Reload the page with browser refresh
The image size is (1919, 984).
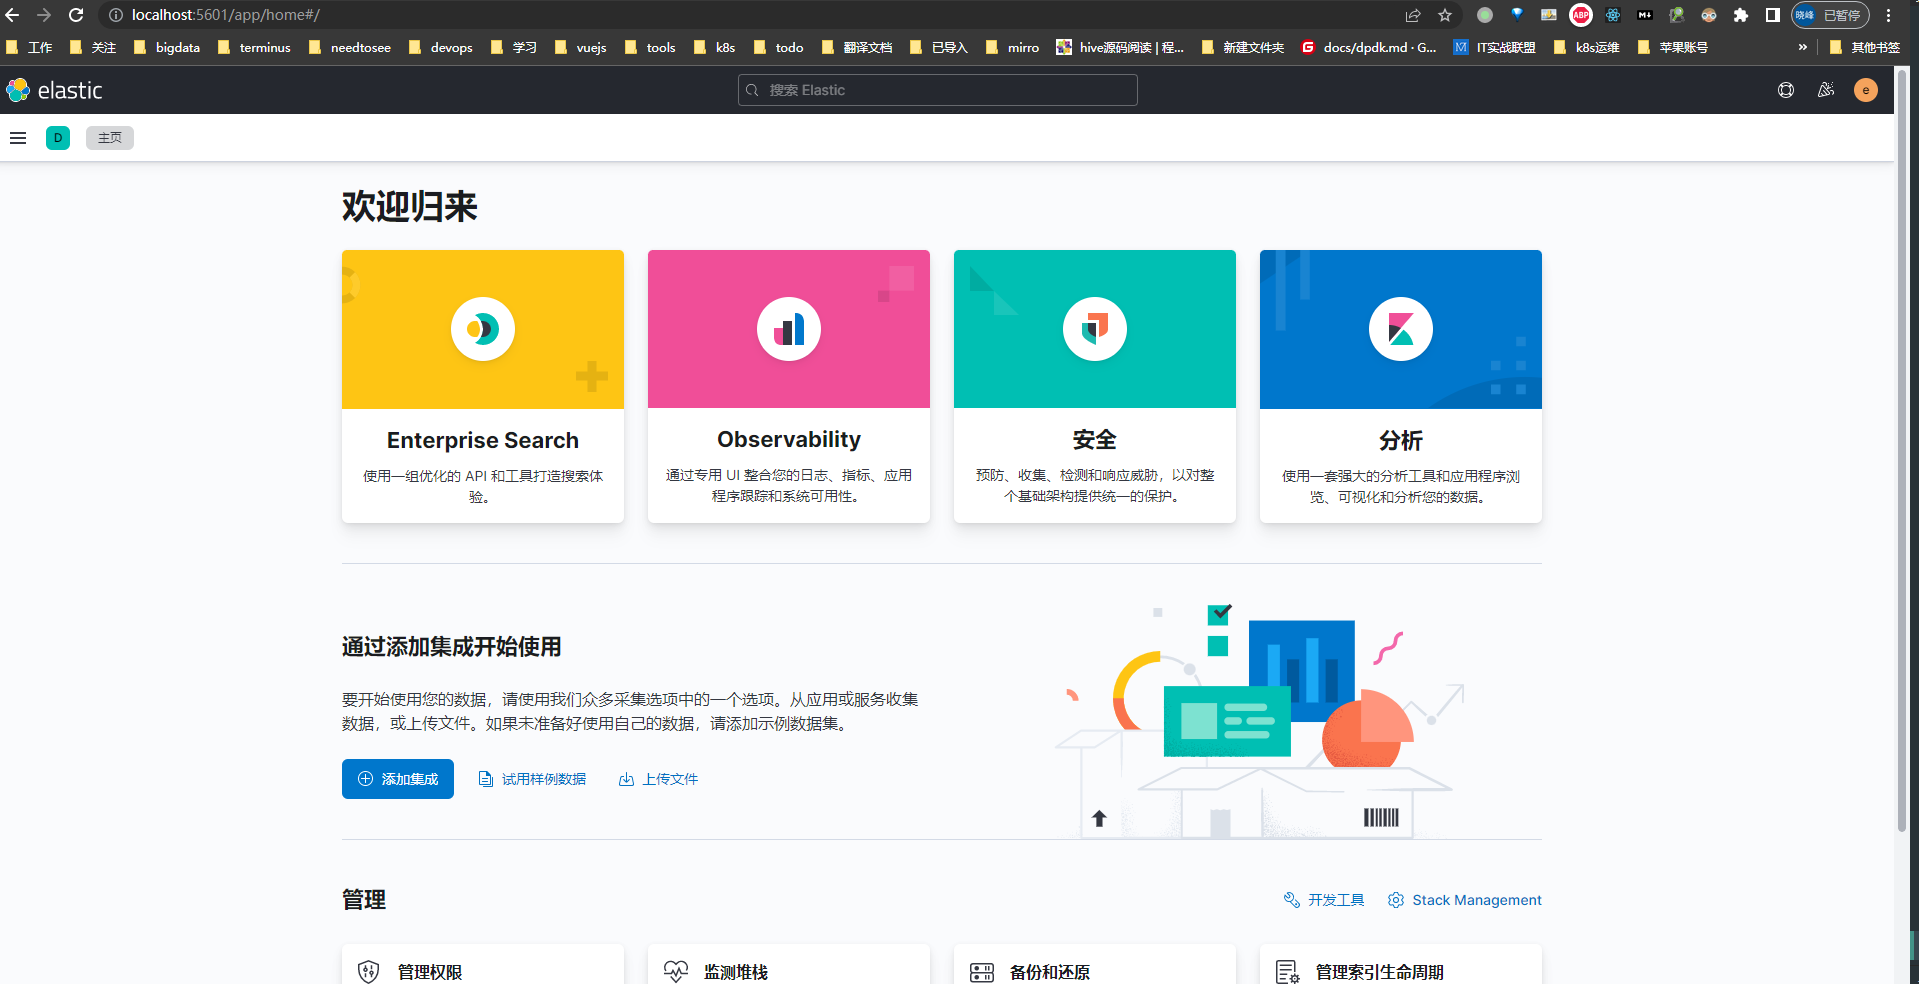tap(76, 15)
